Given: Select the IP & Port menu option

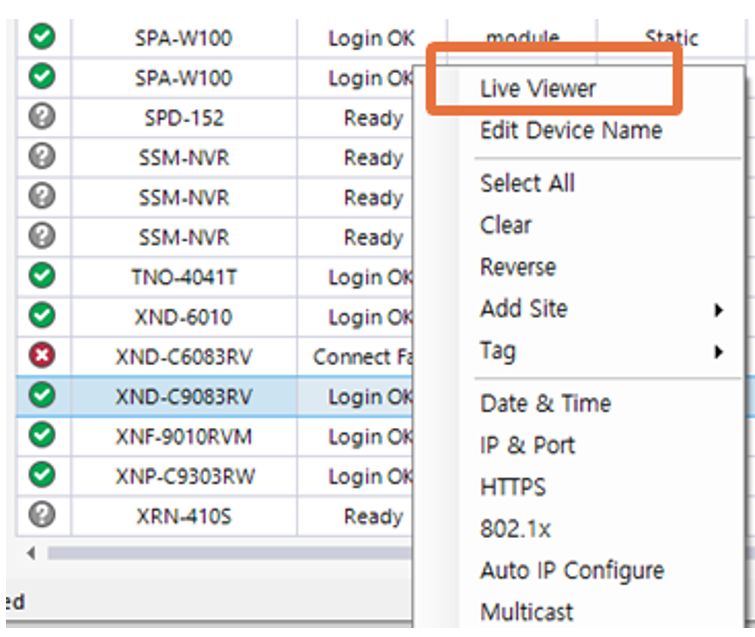Looking at the screenshot, I should 527,446.
